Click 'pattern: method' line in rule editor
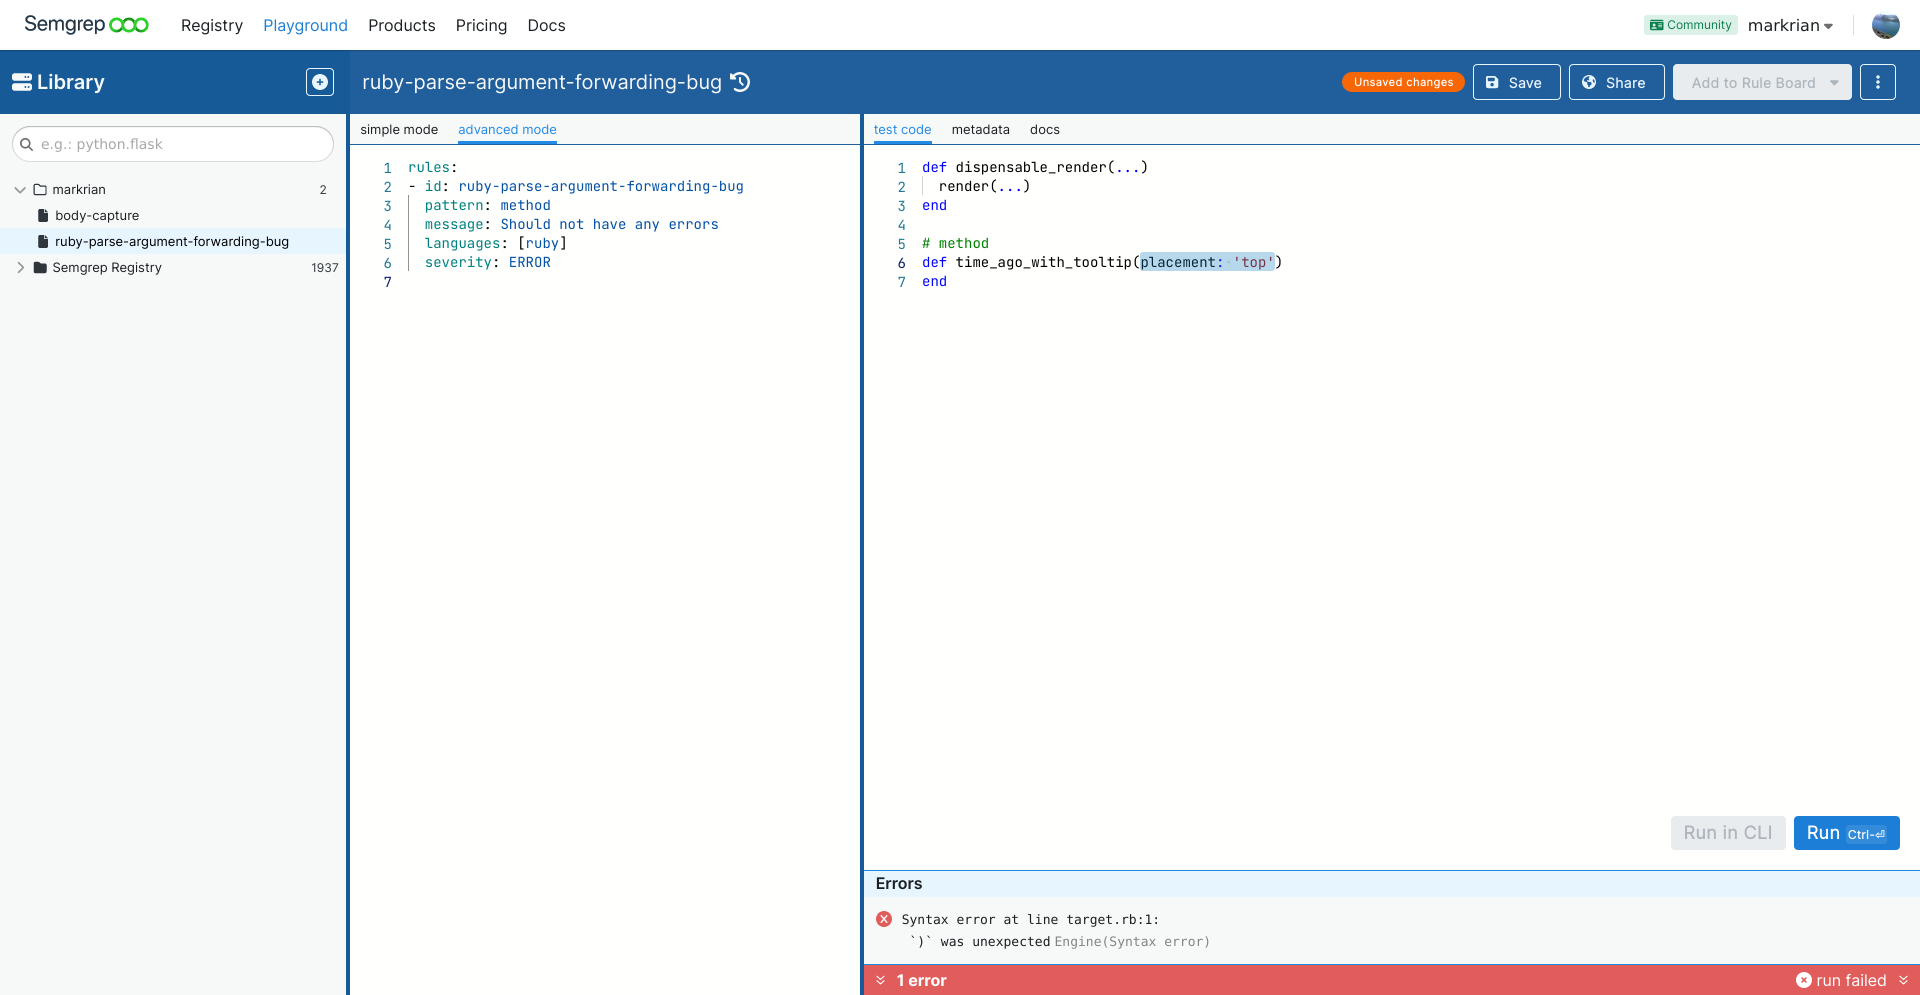Screen dimensions: 1920x995 [488, 205]
